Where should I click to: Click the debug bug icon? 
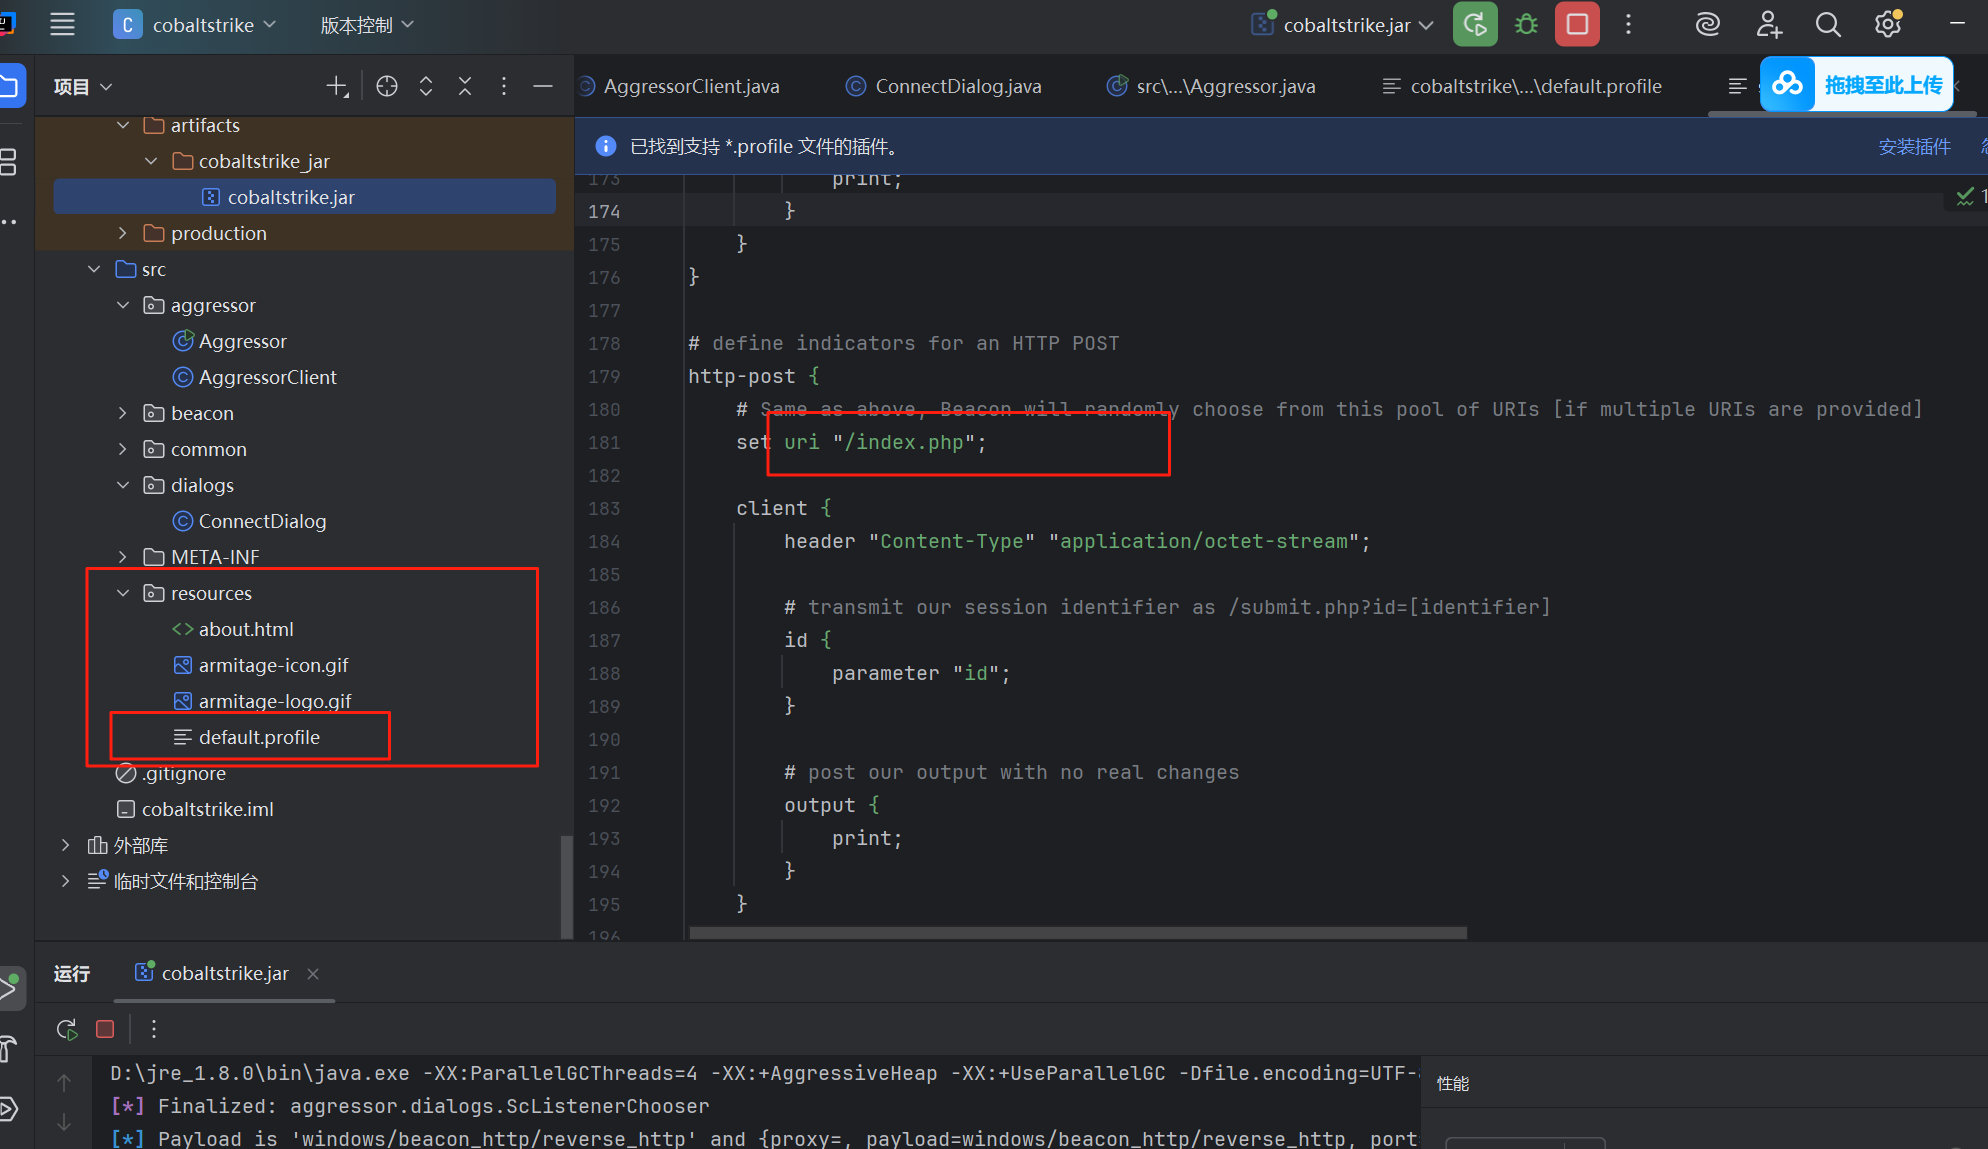pyautogui.click(x=1526, y=24)
